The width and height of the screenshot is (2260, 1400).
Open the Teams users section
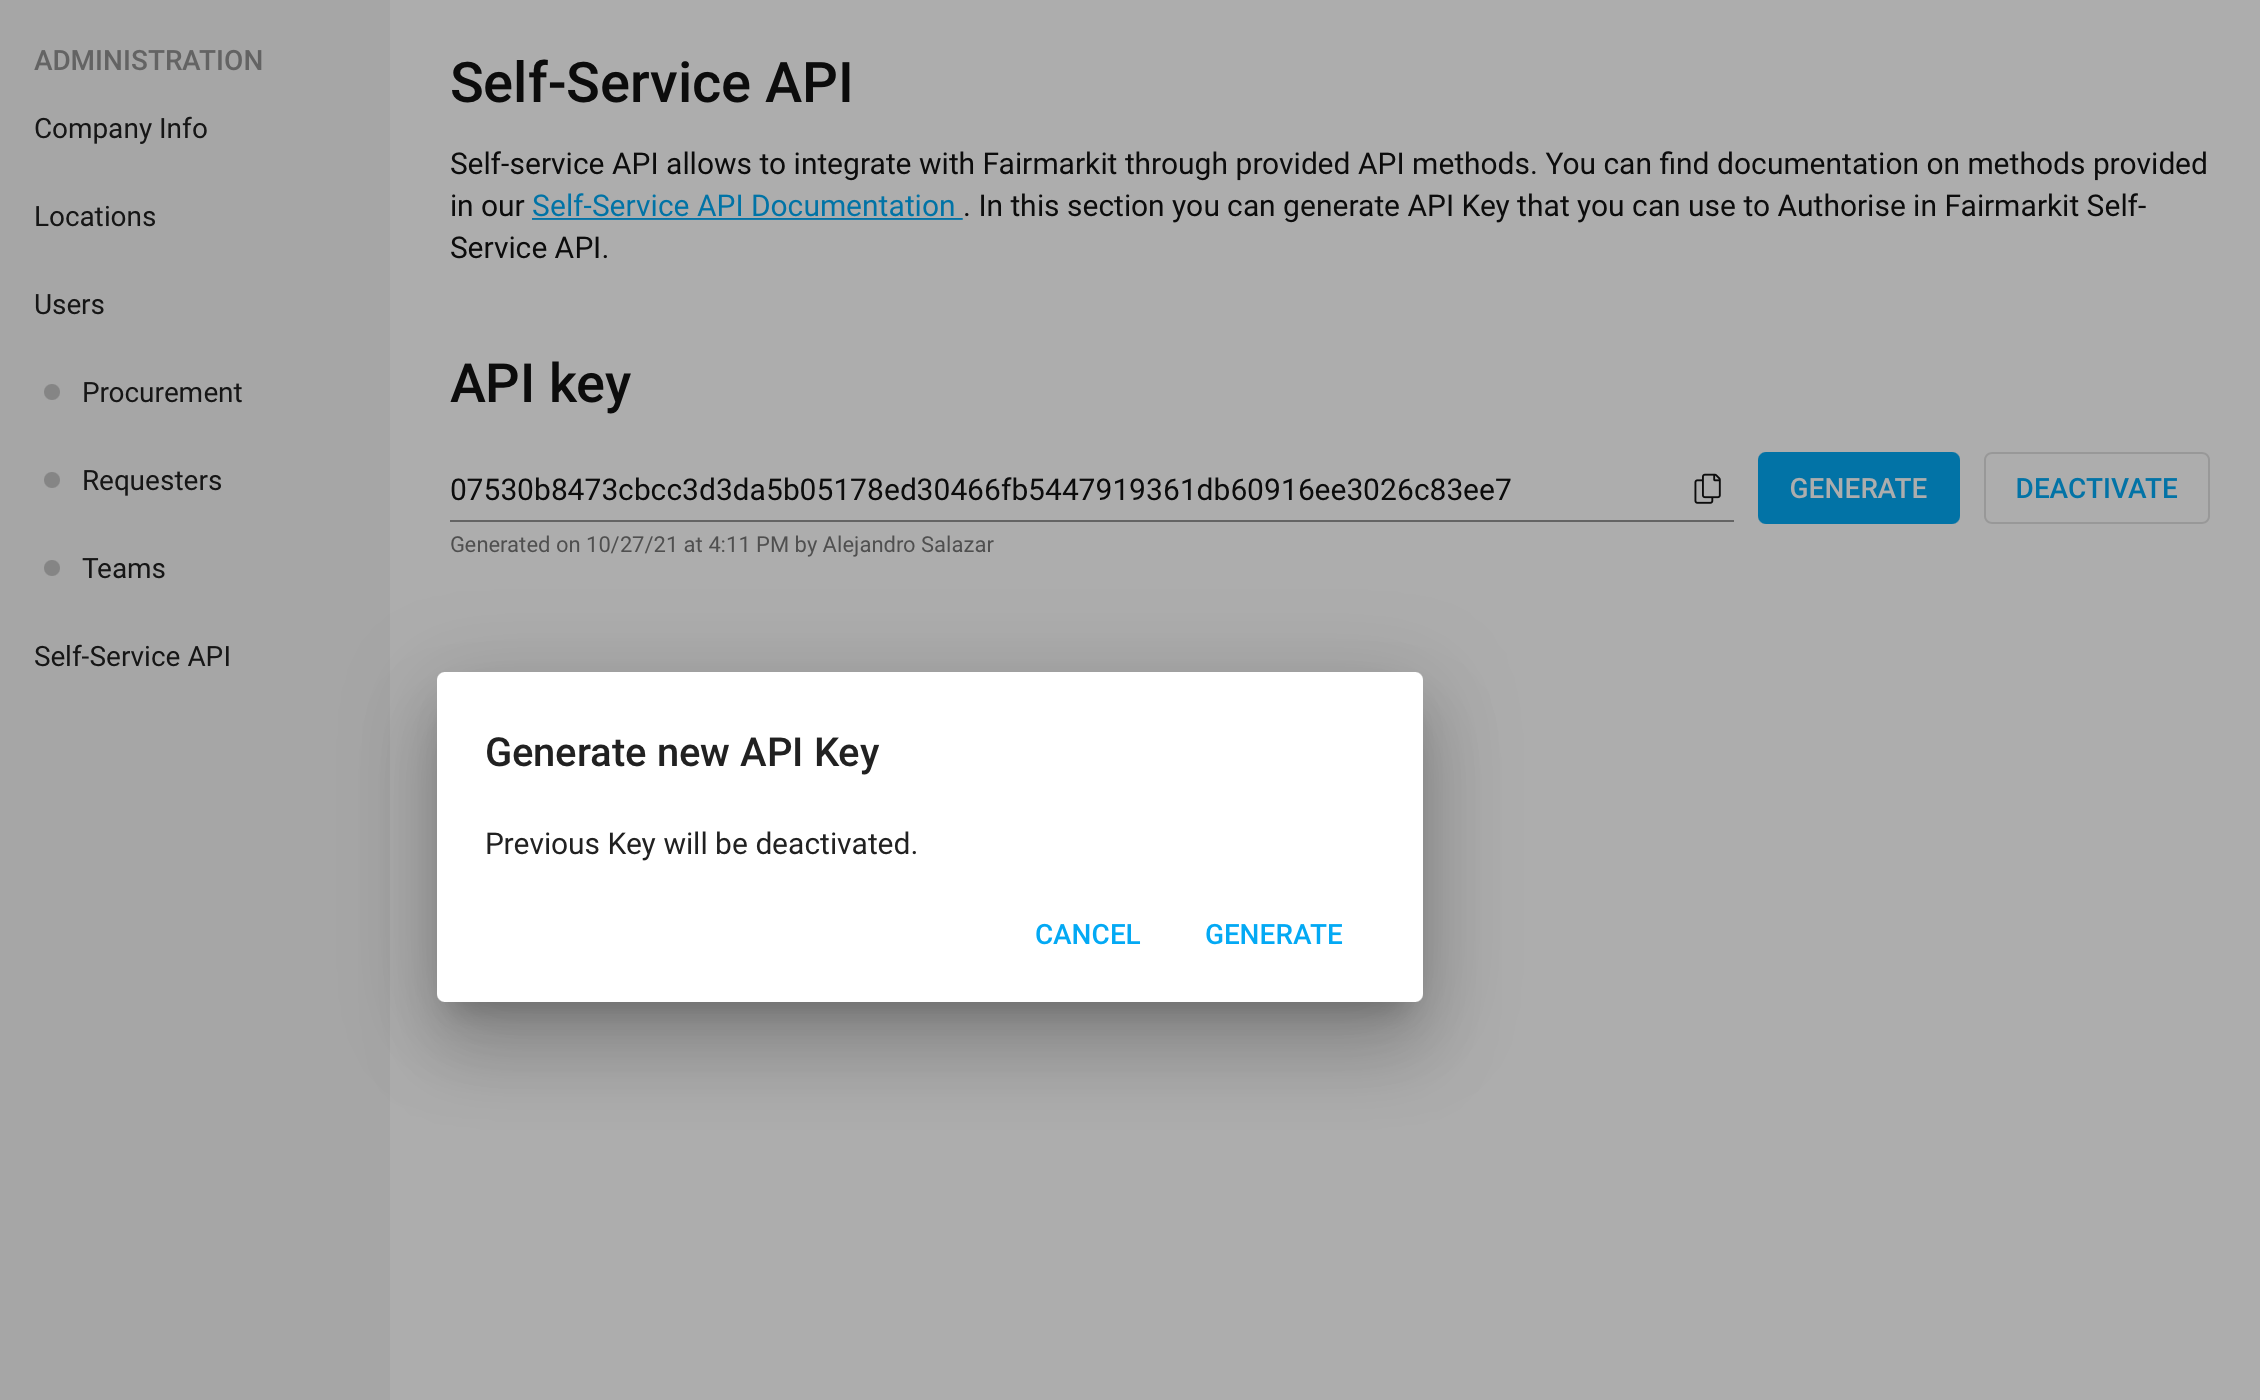tap(123, 567)
